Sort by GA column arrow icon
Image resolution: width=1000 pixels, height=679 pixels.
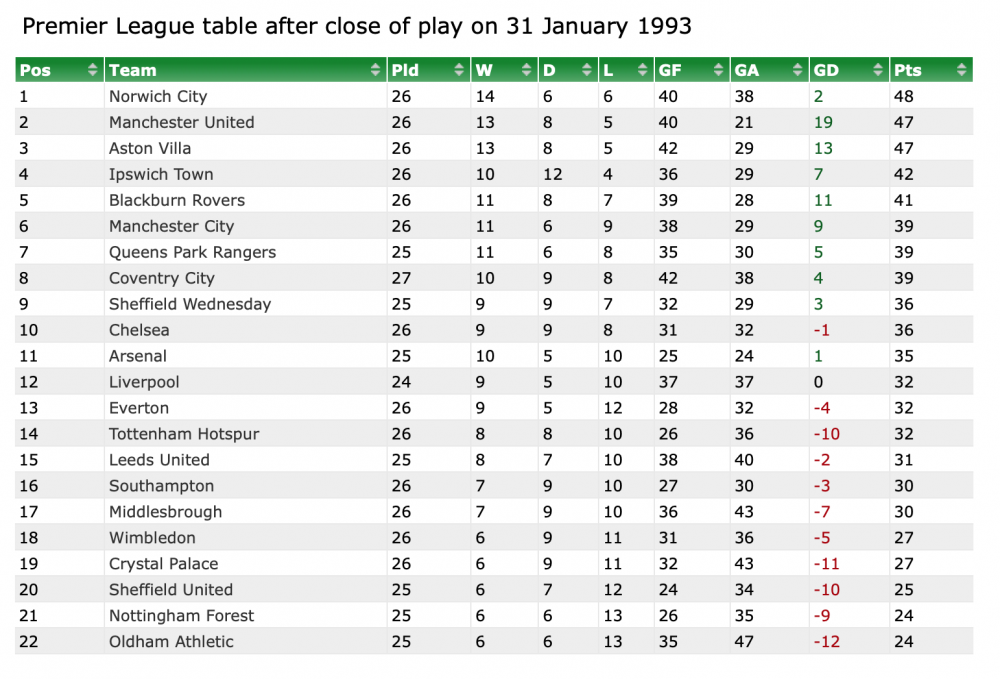799,70
